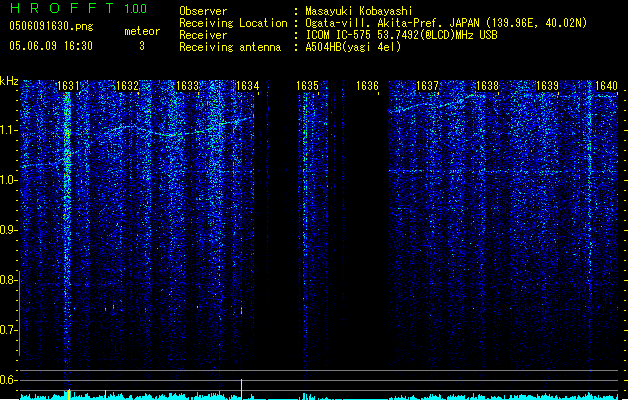The width and height of the screenshot is (629, 400).
Task: Click the 1636 time marker
Action: [x=367, y=86]
